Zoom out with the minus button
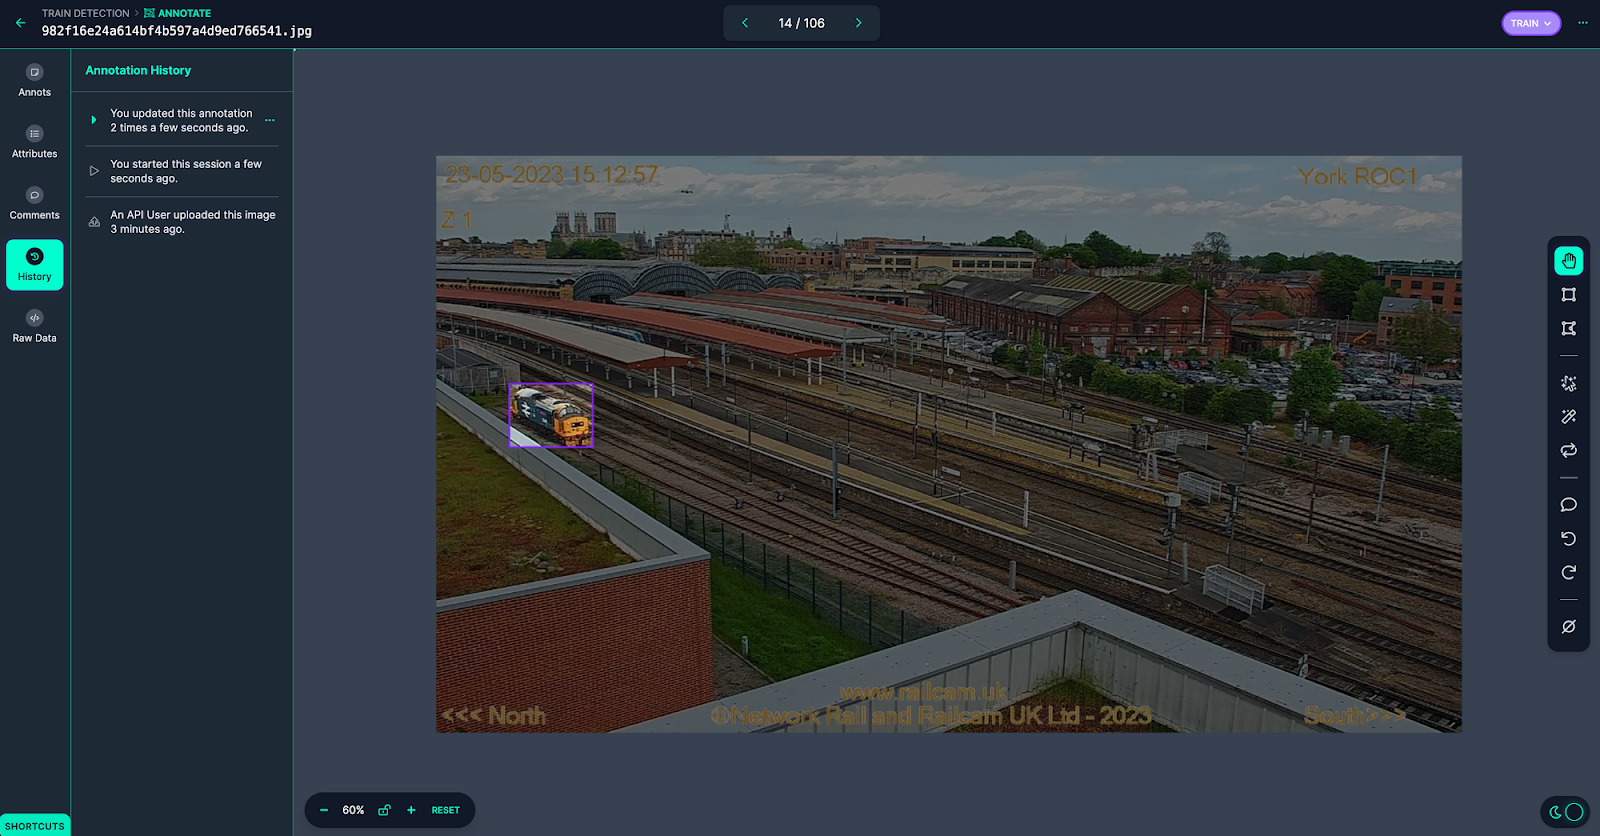This screenshot has width=1600, height=836. coord(323,810)
